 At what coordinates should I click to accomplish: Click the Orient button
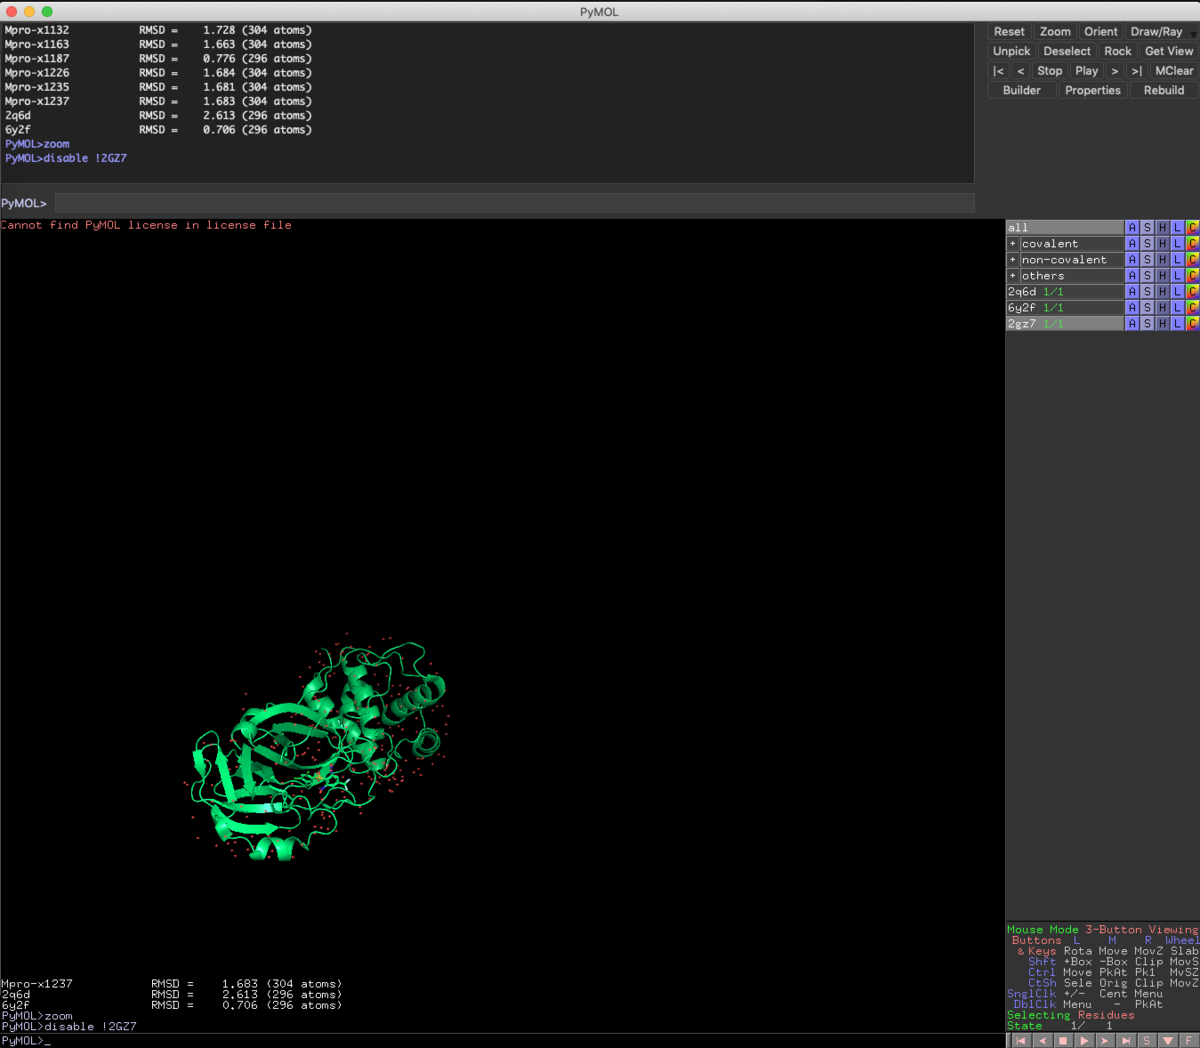[x=1101, y=32]
